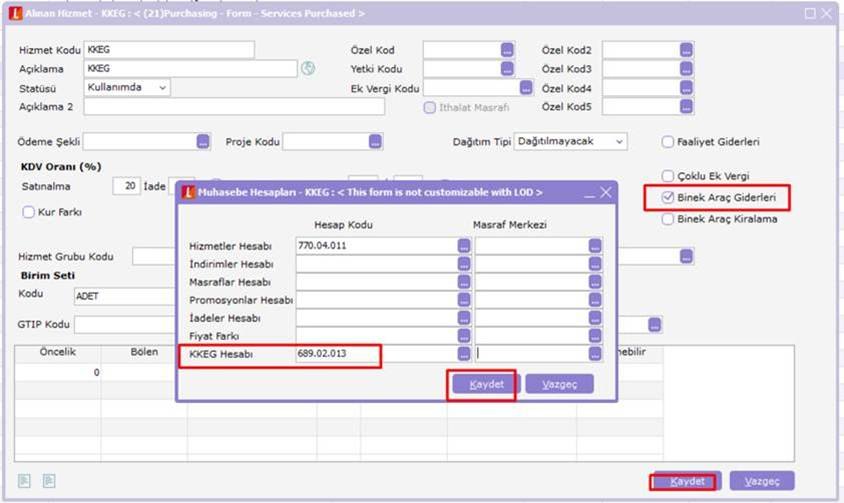Viewport: 844px width, 503px height.
Task: Browse account code for Hizmetler Hesabı
Action: click(x=464, y=246)
